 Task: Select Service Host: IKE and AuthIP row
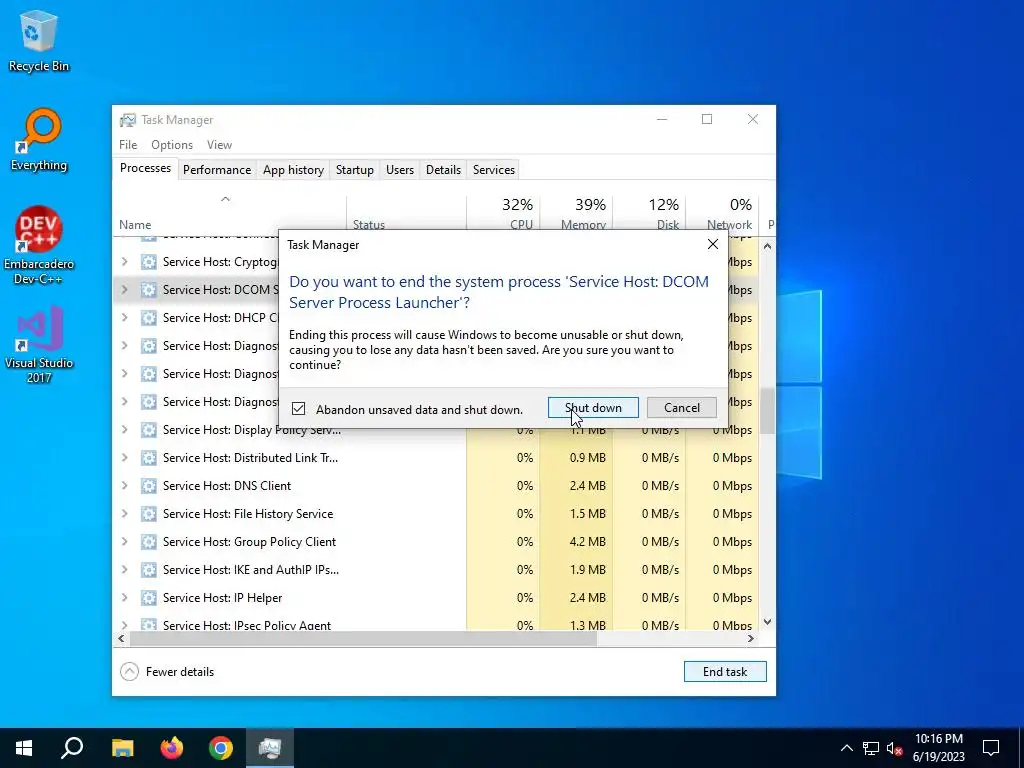pos(436,570)
